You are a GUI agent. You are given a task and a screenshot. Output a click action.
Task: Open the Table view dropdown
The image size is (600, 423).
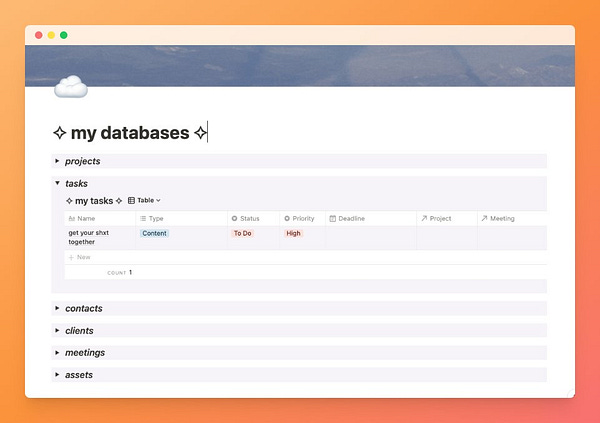point(144,200)
